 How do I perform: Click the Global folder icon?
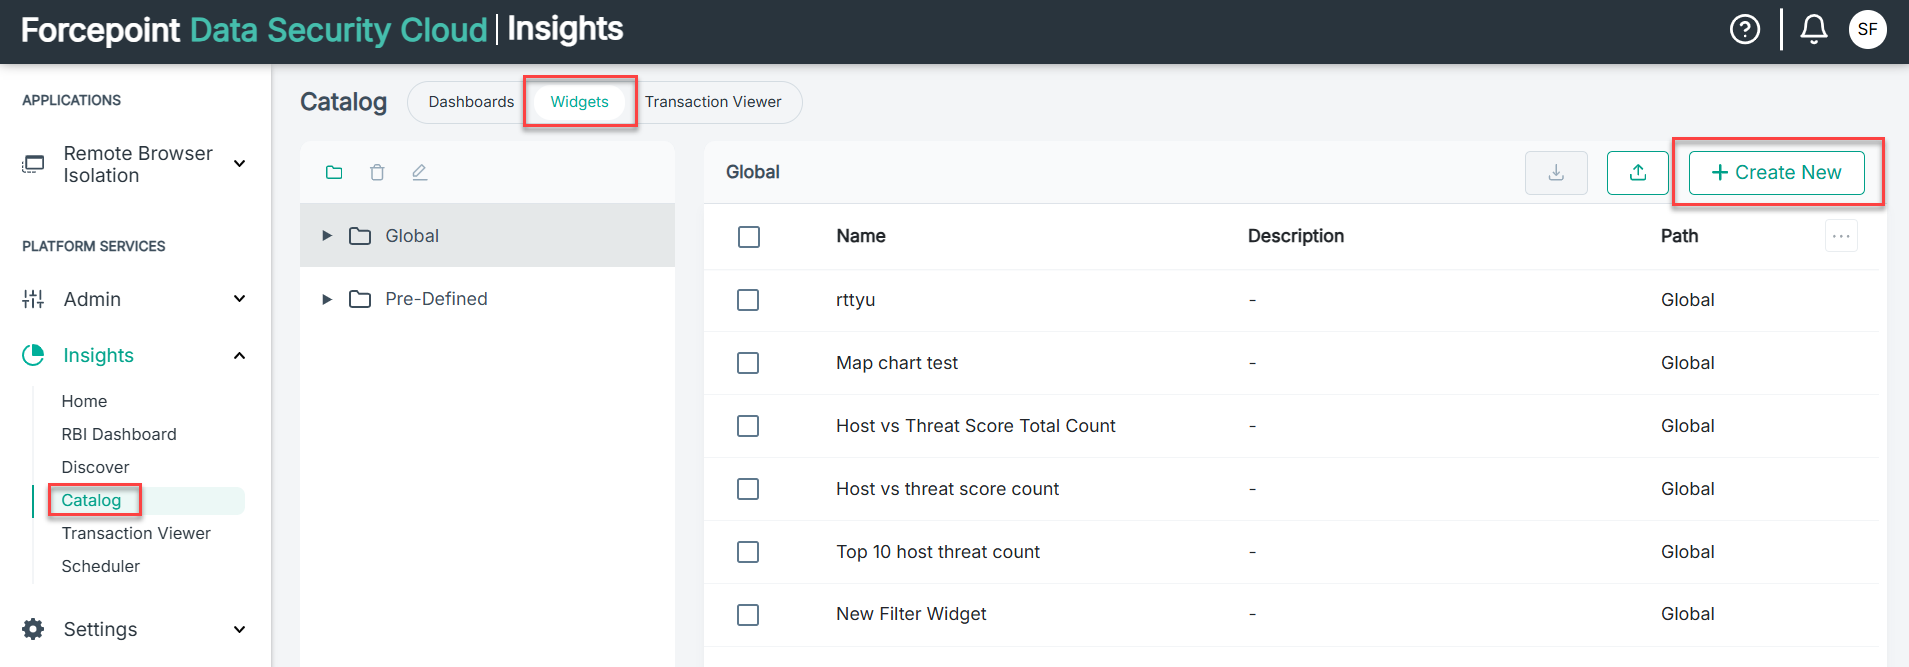coord(360,236)
